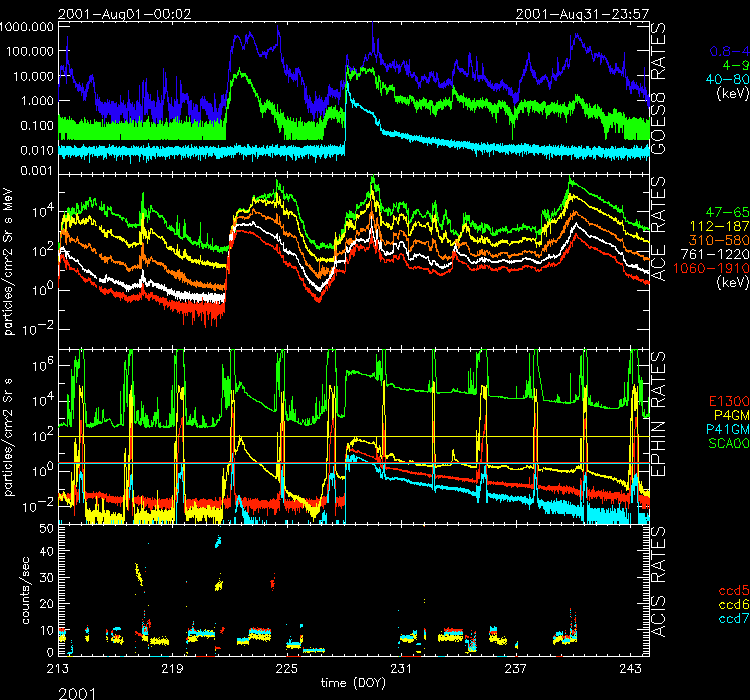
Task: Click the 310-580 orange ACE legend label
Action: 716,243
